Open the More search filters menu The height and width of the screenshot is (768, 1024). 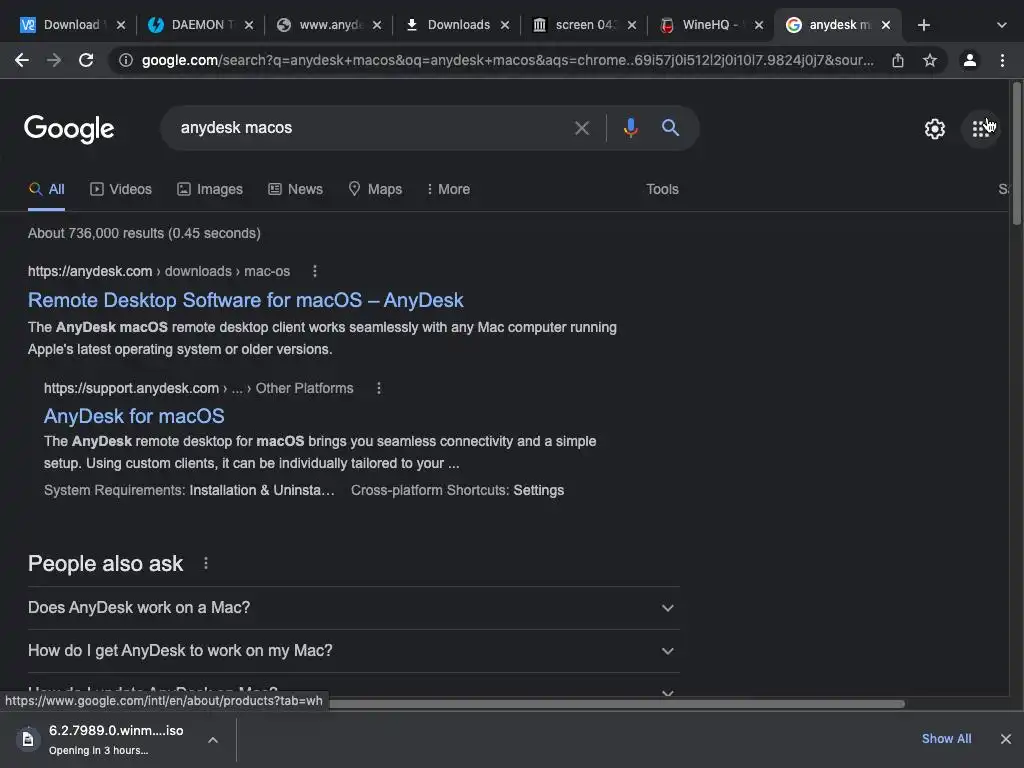pyautogui.click(x=448, y=189)
